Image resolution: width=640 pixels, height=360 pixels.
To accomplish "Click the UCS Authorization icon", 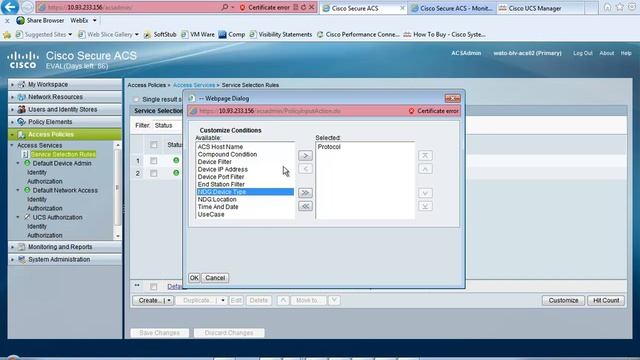I will point(27,217).
